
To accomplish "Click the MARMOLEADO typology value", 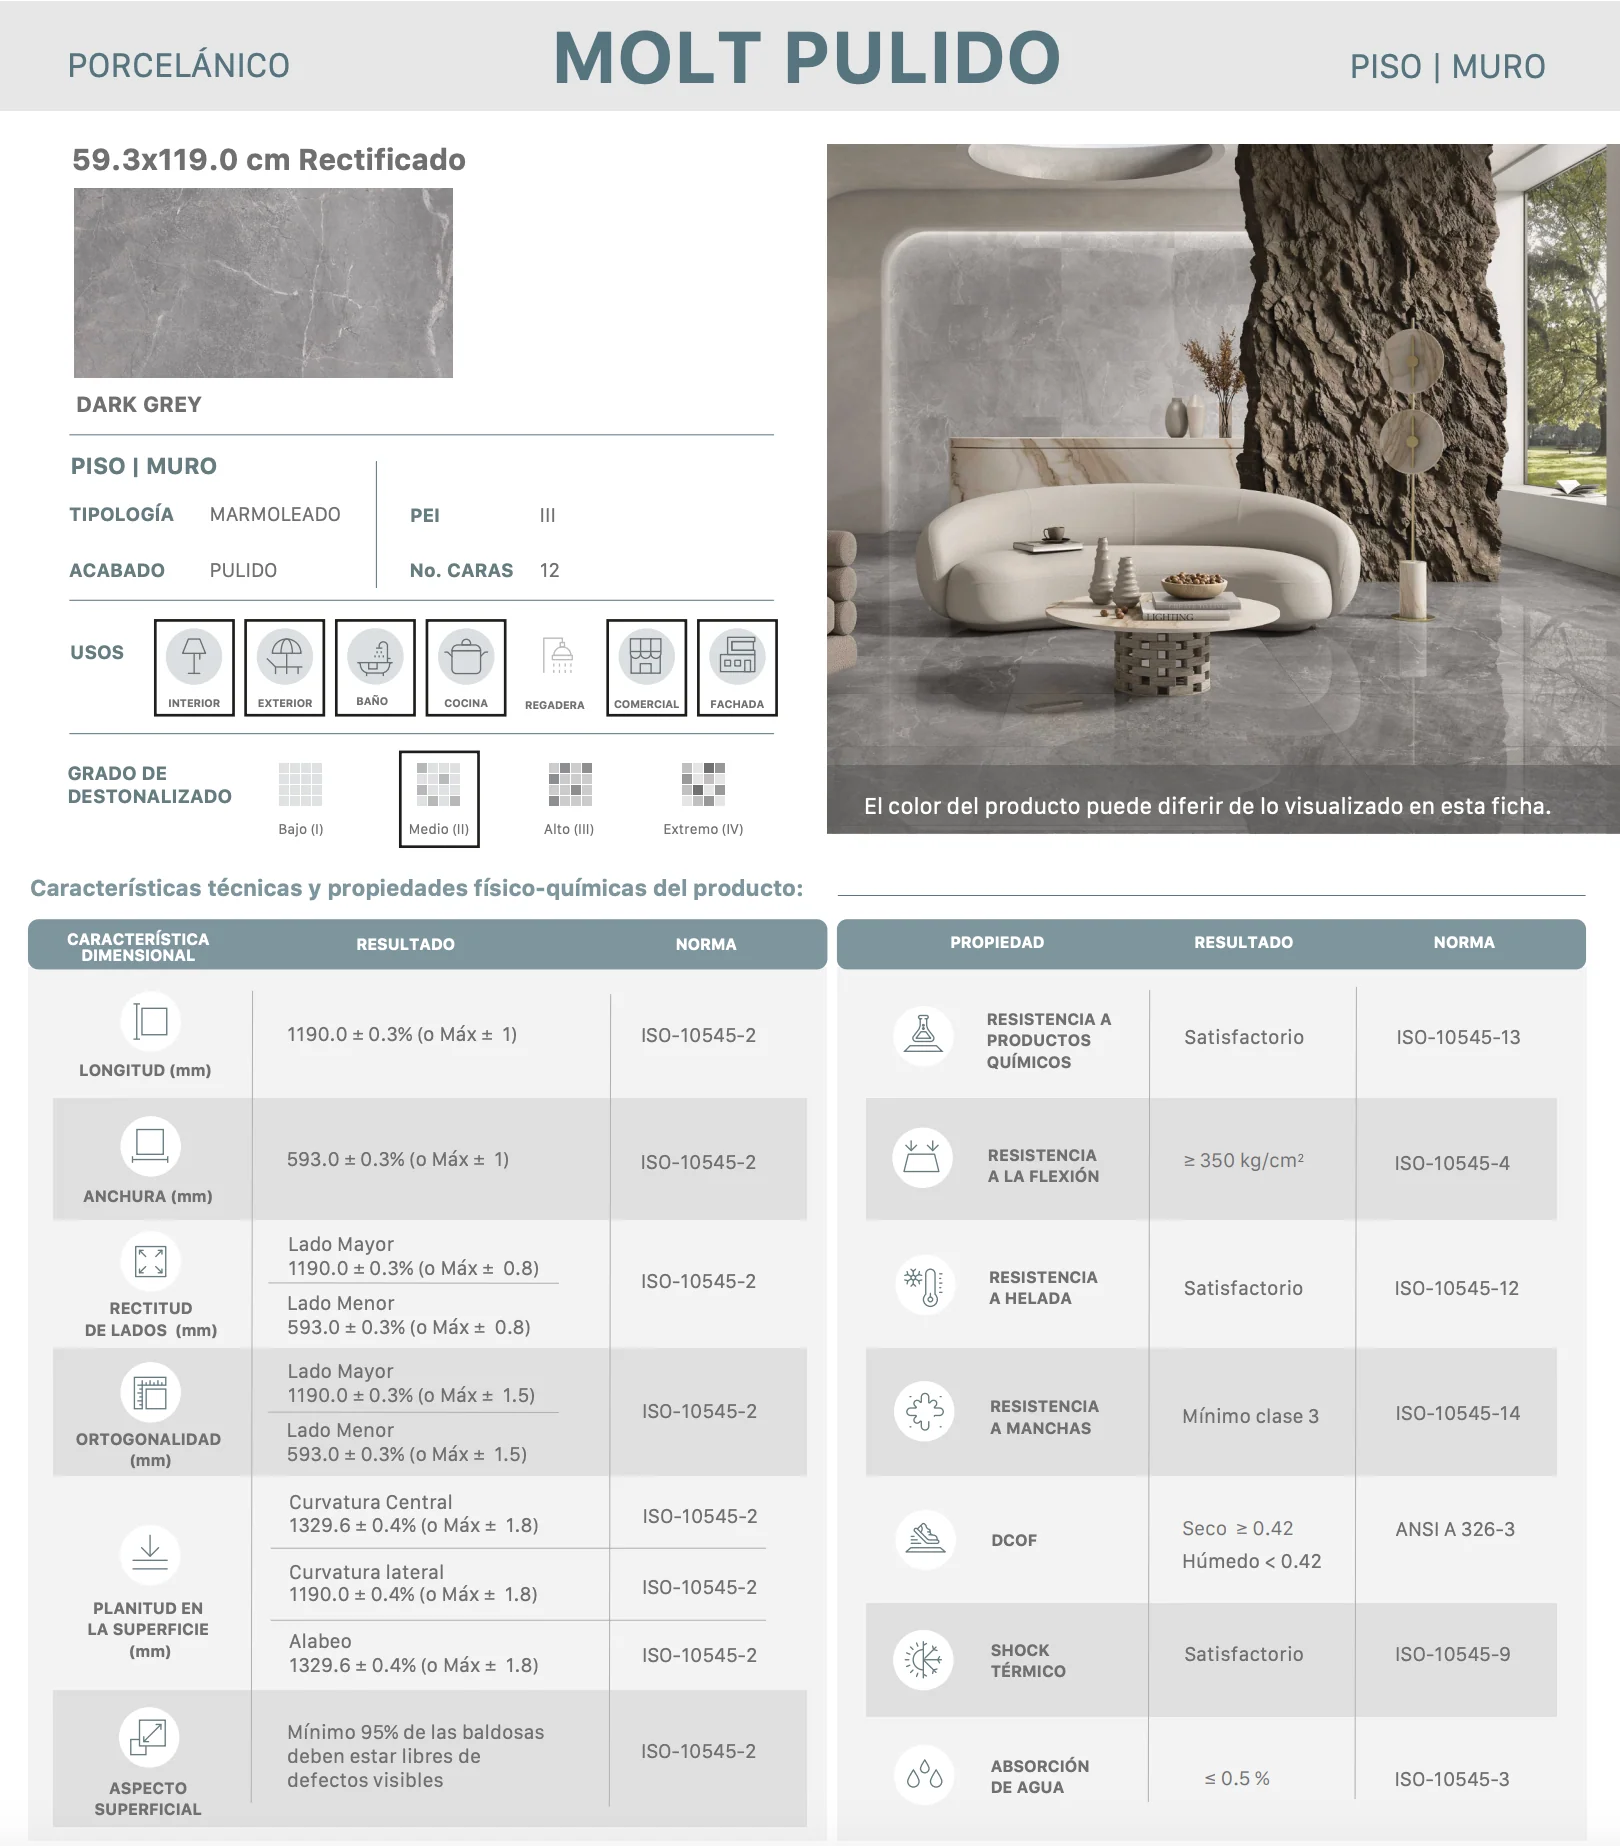I will [275, 514].
